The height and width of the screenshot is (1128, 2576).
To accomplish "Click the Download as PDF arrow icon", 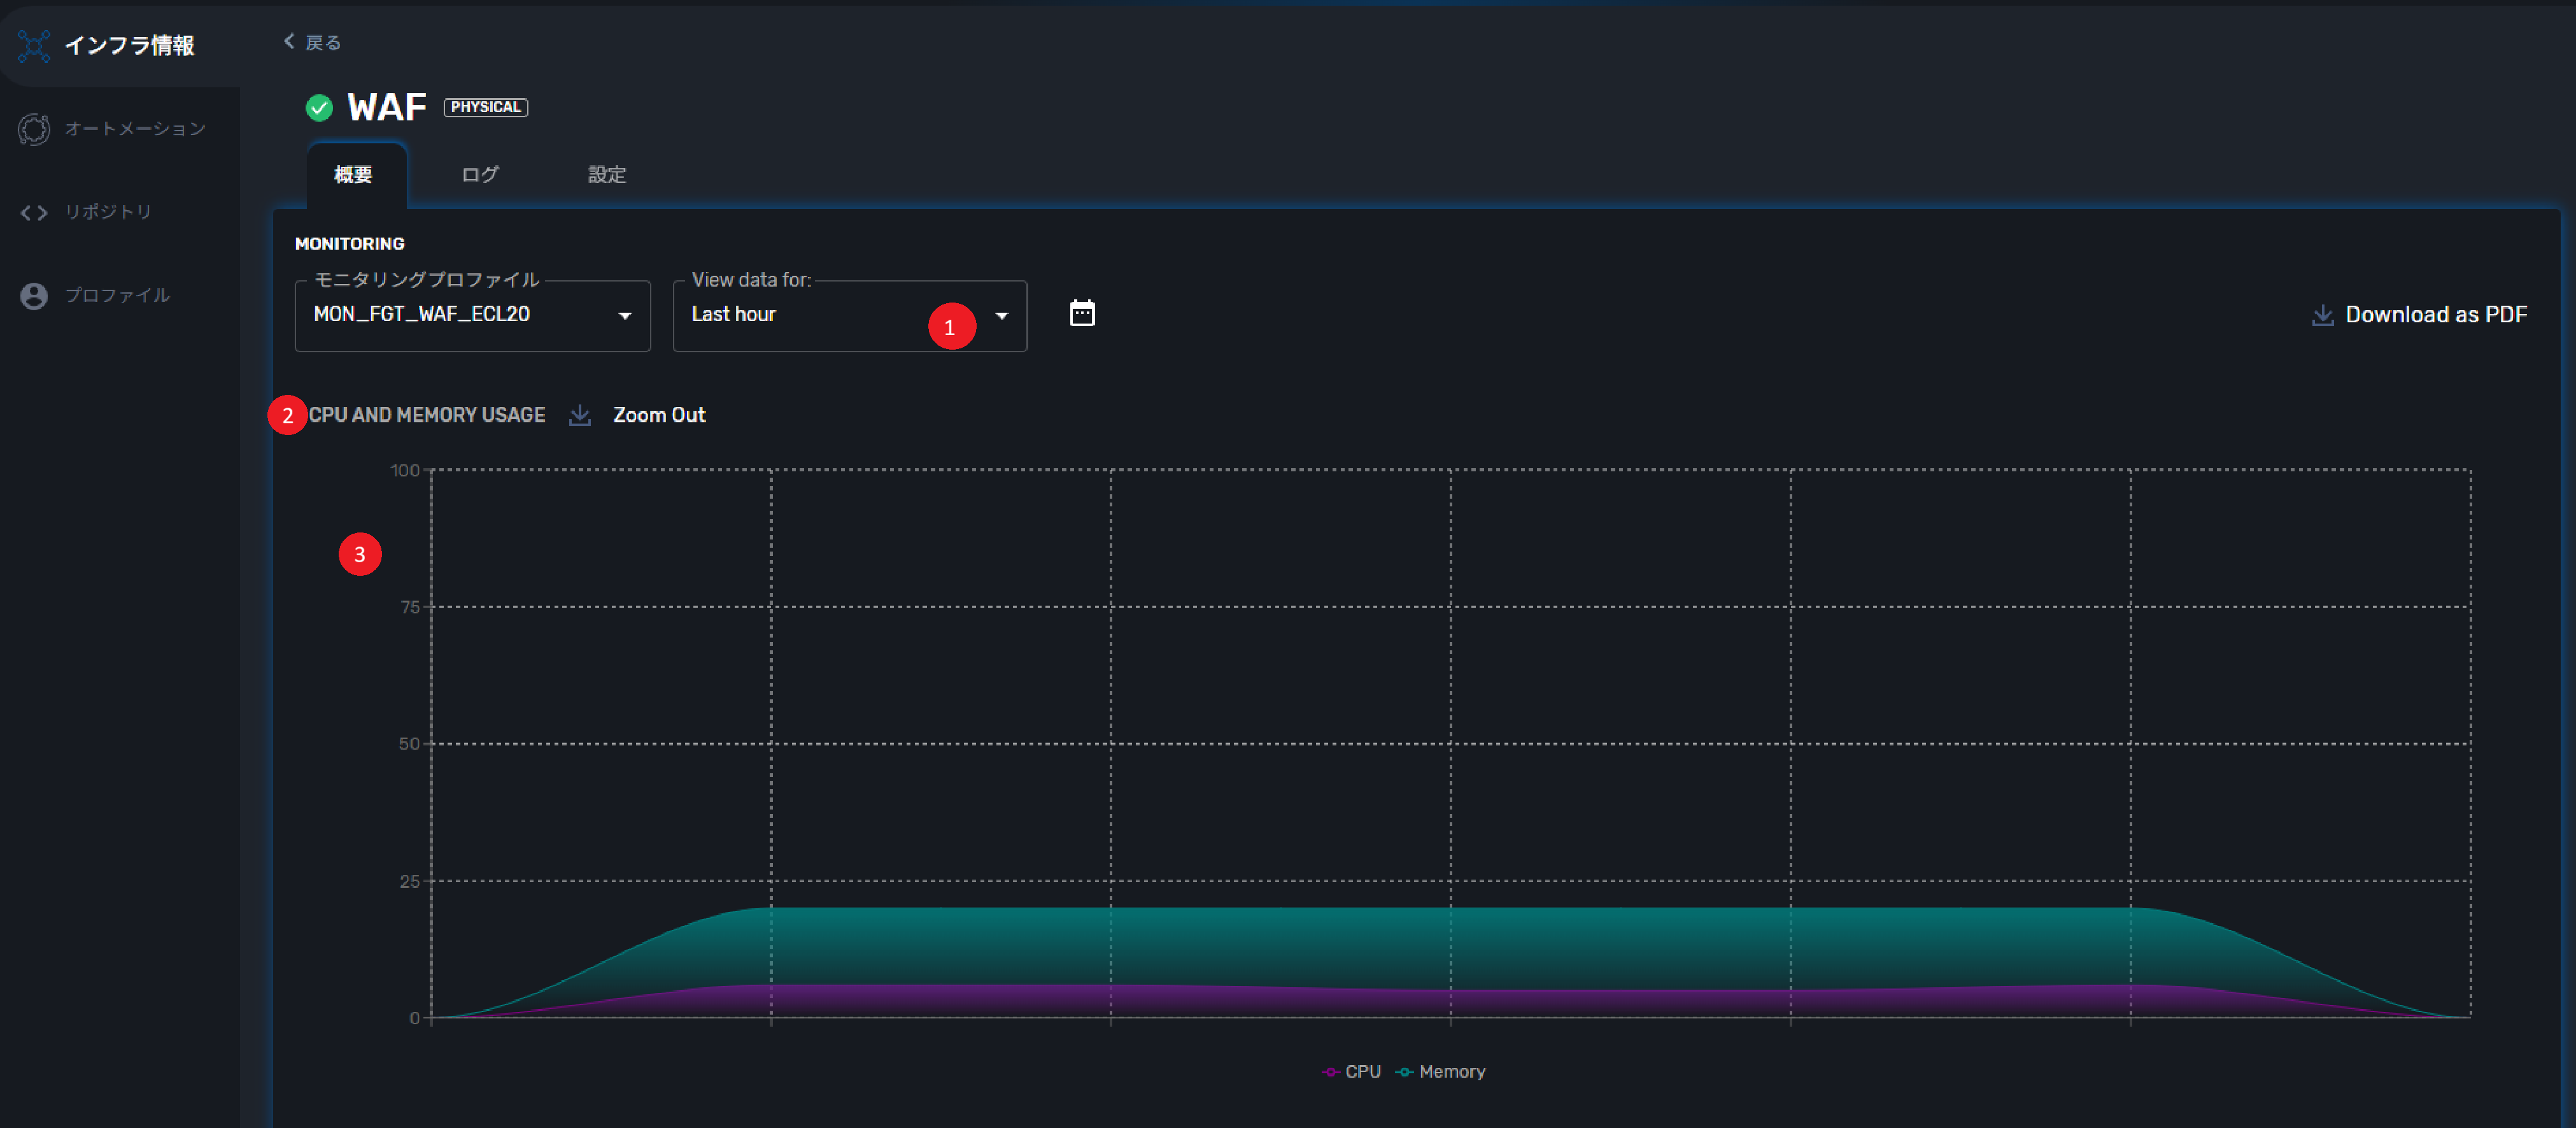I will 2322,315.
